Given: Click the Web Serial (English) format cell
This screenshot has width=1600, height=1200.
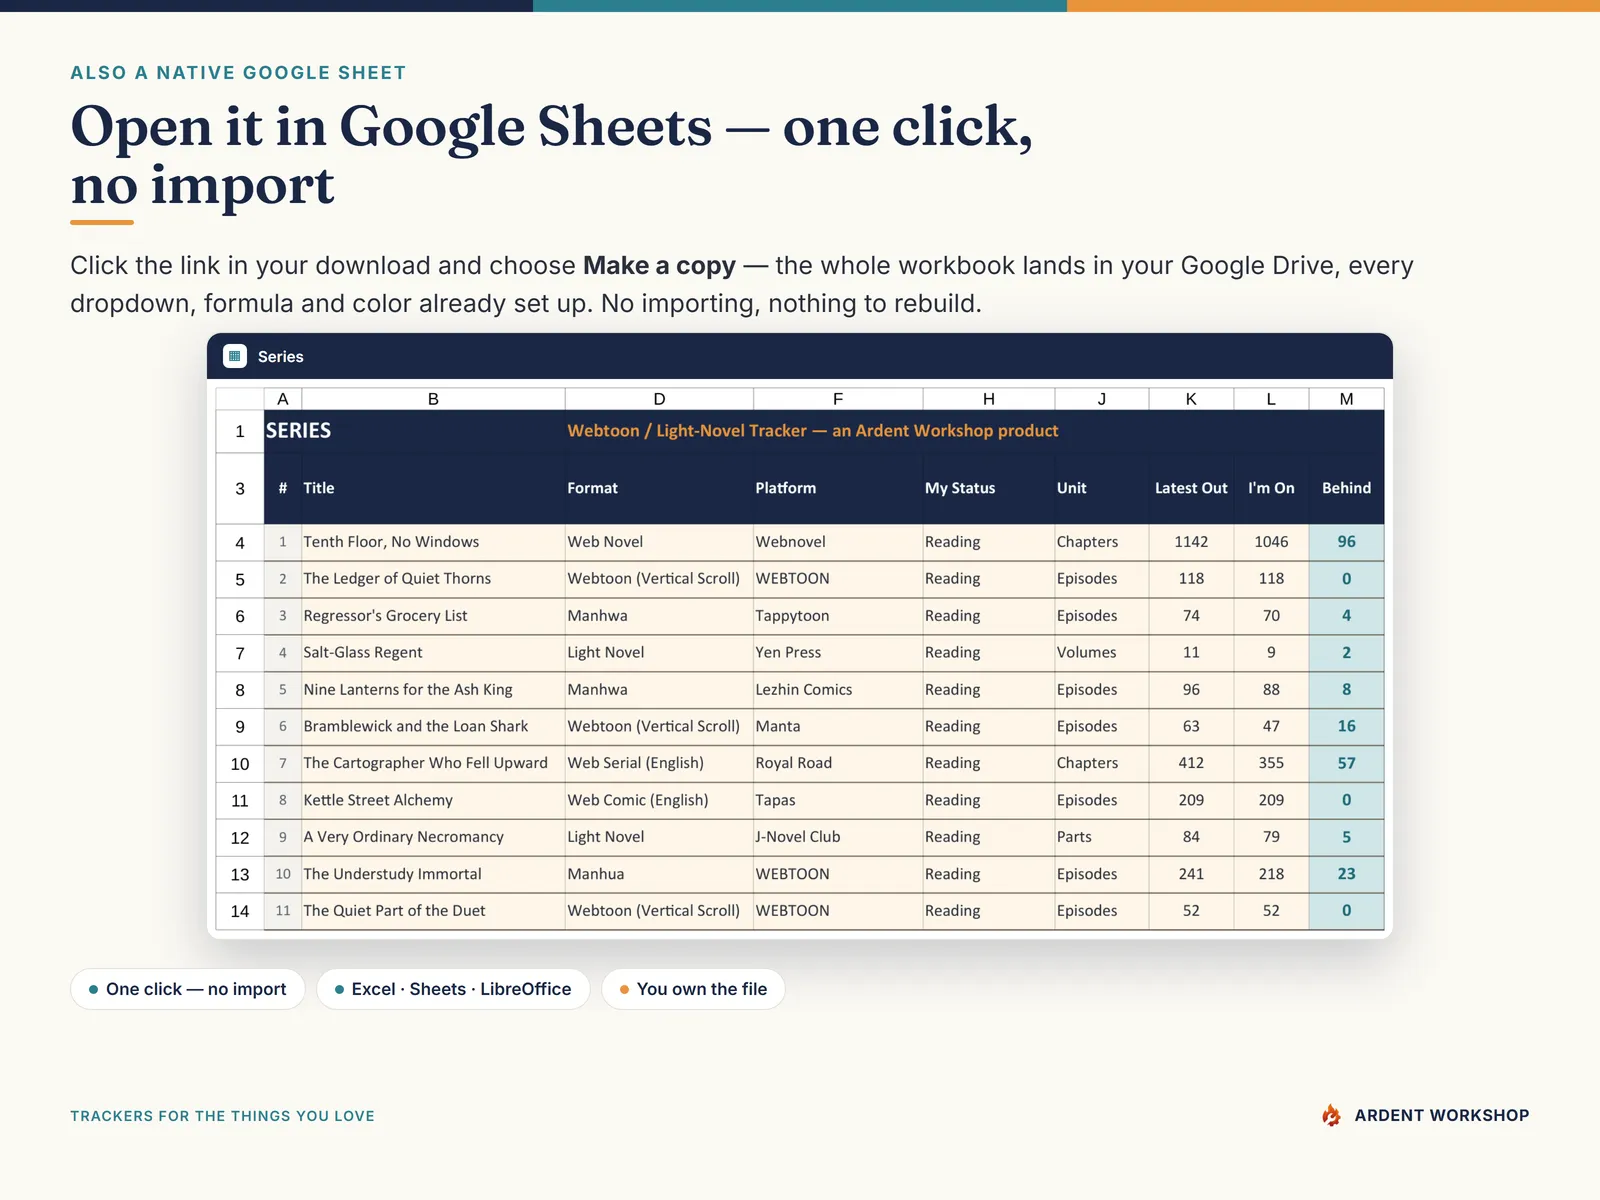Looking at the screenshot, I should pyautogui.click(x=659, y=763).
